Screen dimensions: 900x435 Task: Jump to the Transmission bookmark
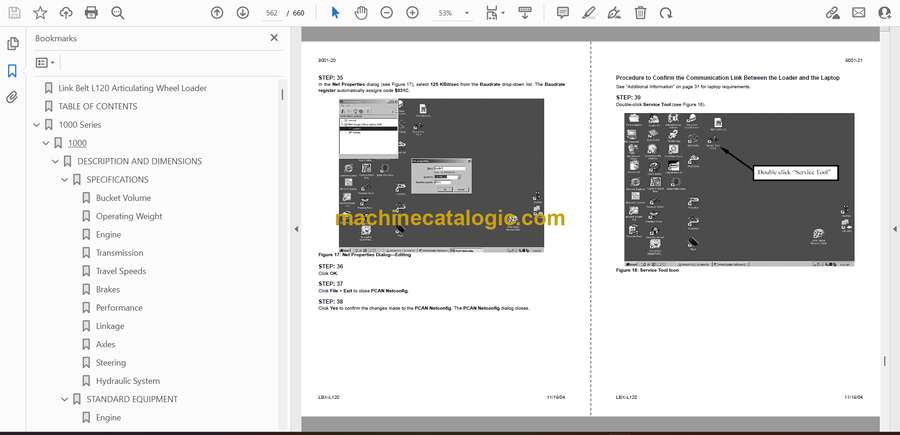(x=119, y=253)
